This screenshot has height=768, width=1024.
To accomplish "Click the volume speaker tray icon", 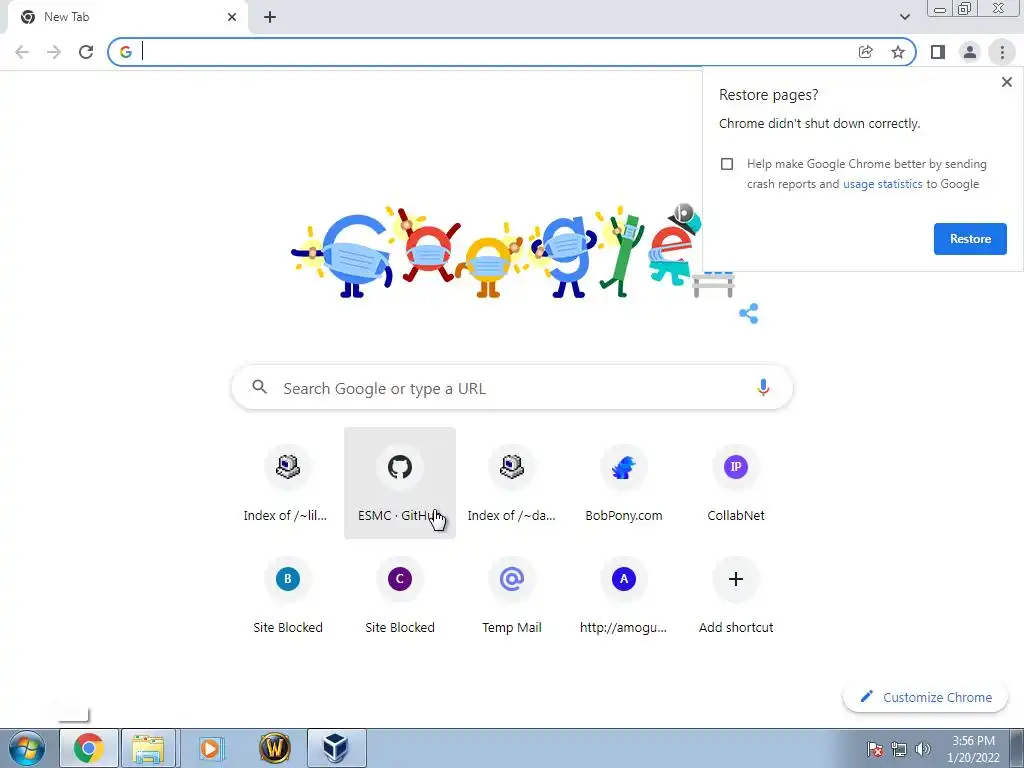I will pos(922,749).
